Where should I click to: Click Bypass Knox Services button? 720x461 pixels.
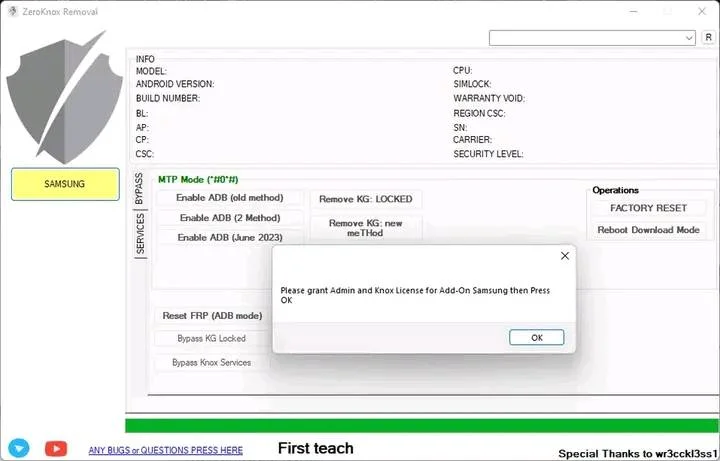pyautogui.click(x=211, y=362)
